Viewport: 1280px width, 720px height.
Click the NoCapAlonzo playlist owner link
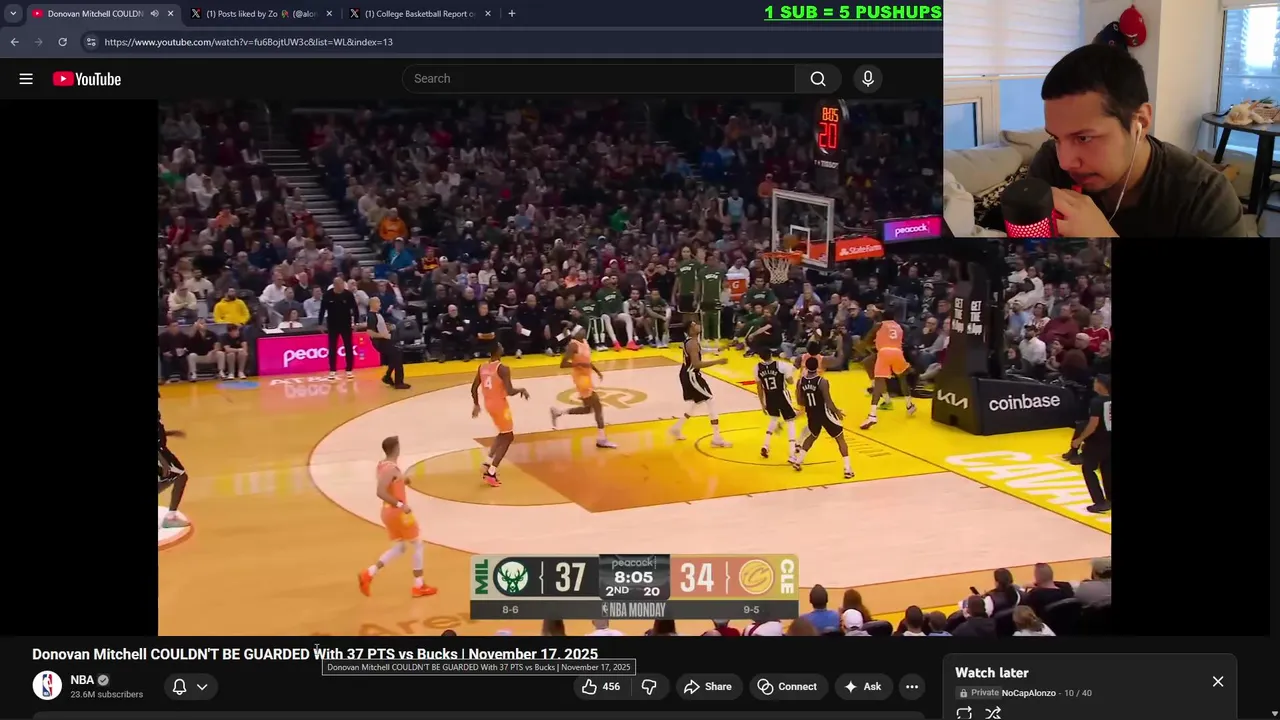[1028, 693]
